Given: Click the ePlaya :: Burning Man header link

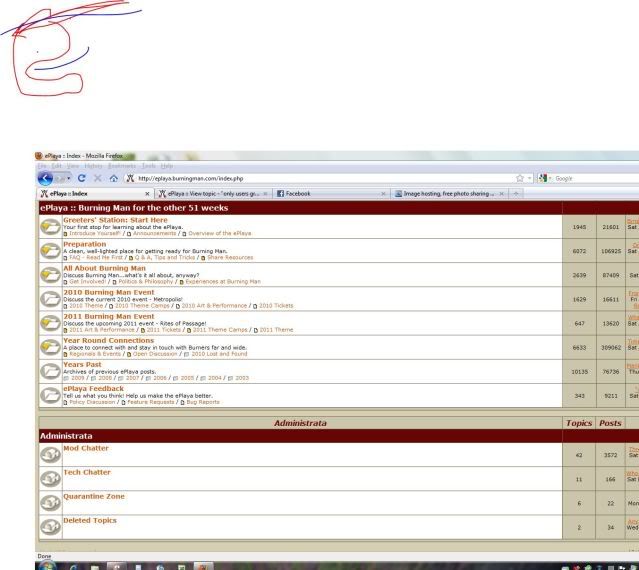Looking at the screenshot, I should pos(134,208).
